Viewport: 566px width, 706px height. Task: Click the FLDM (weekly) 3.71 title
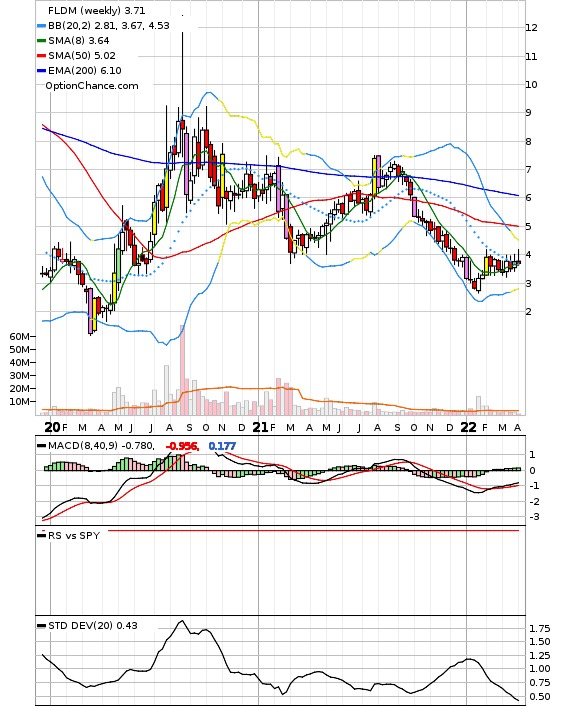pyautogui.click(x=96, y=10)
